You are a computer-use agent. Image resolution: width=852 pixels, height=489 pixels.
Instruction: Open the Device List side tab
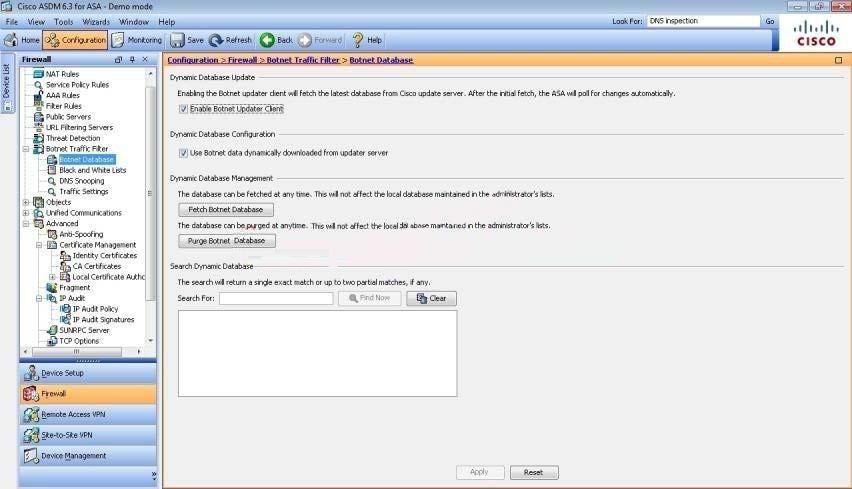pos(7,84)
